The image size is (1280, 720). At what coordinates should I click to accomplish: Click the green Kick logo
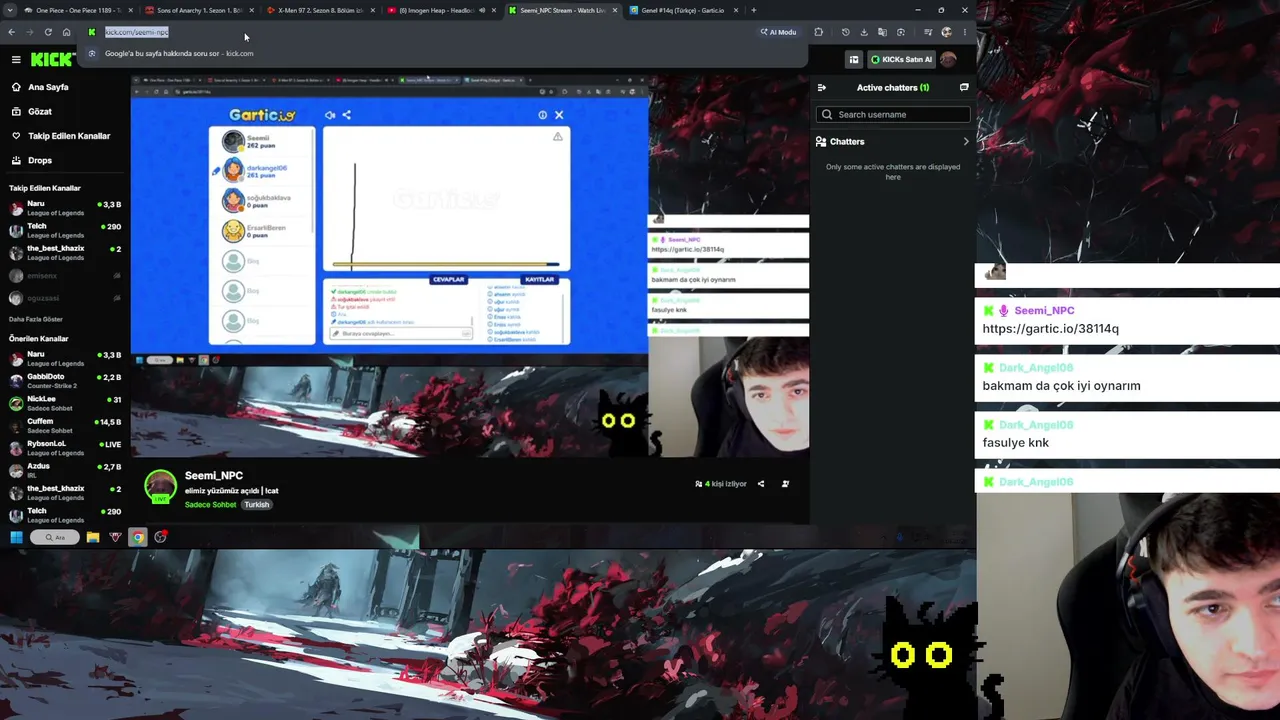[51, 59]
